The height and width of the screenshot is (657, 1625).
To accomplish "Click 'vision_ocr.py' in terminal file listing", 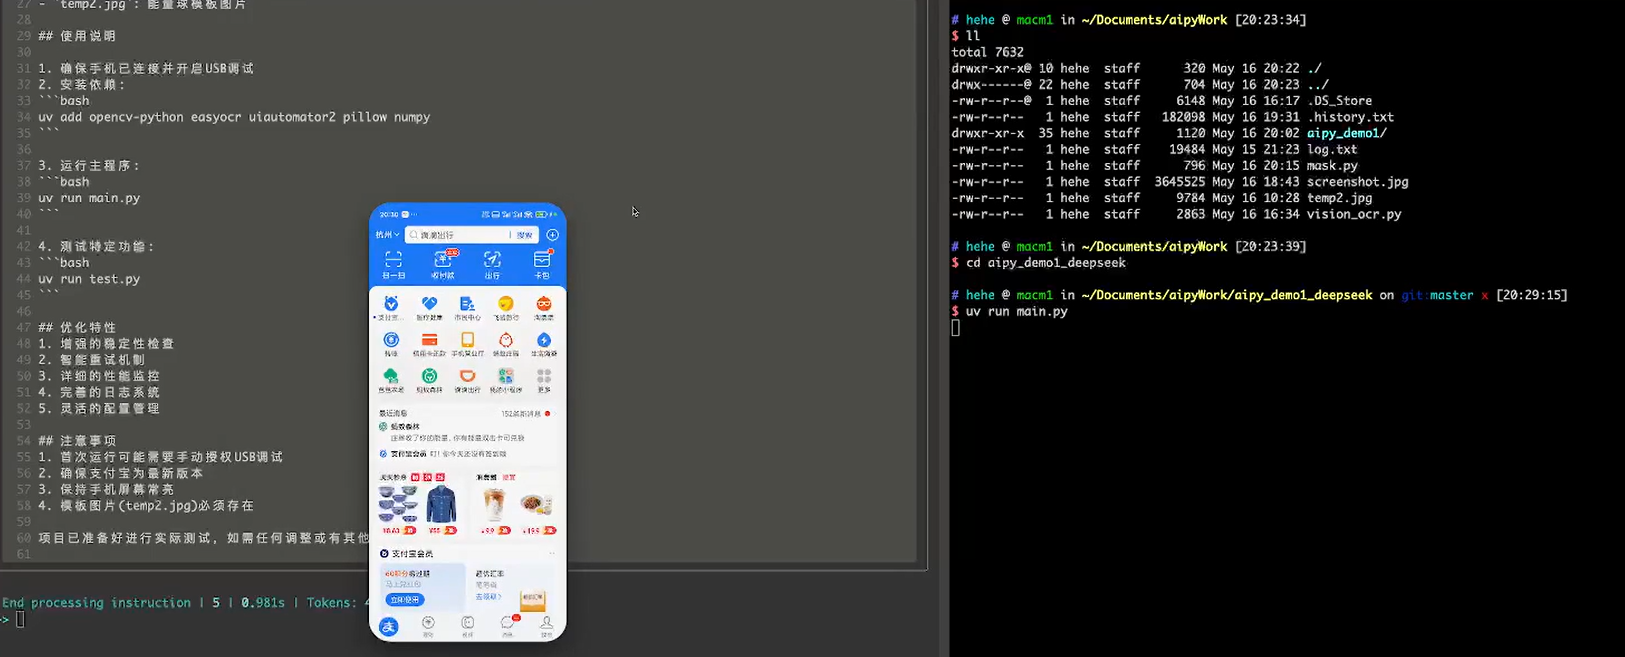I will [1354, 214].
